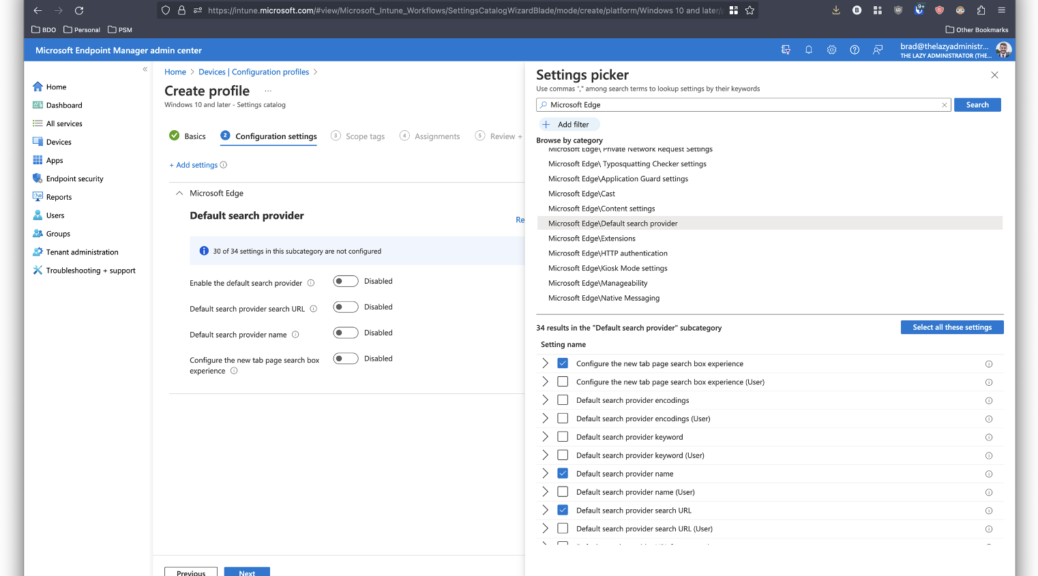Image resolution: width=1038 pixels, height=576 pixels.
Task: Check Configure new tab page search box experience (User)
Action: (563, 382)
